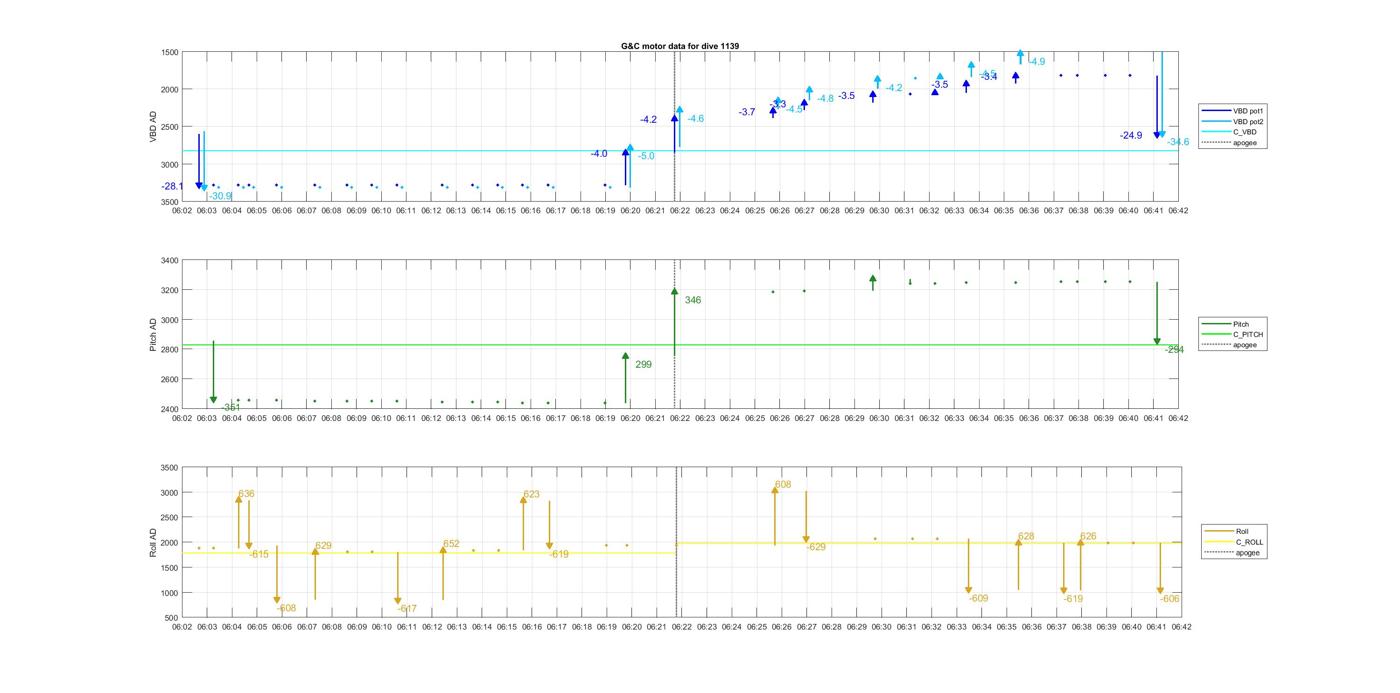Click the '623' roll data label

(531, 494)
